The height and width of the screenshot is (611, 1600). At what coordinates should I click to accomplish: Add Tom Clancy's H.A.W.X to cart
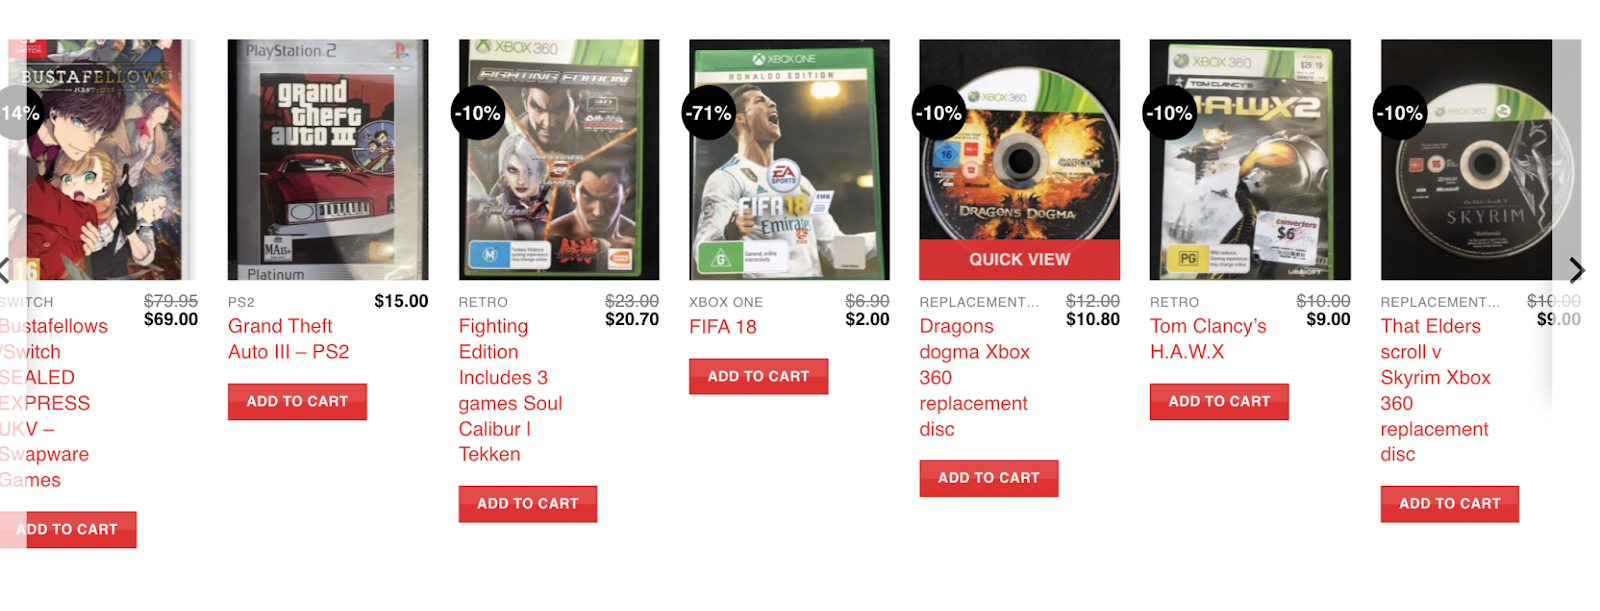click(x=1219, y=401)
